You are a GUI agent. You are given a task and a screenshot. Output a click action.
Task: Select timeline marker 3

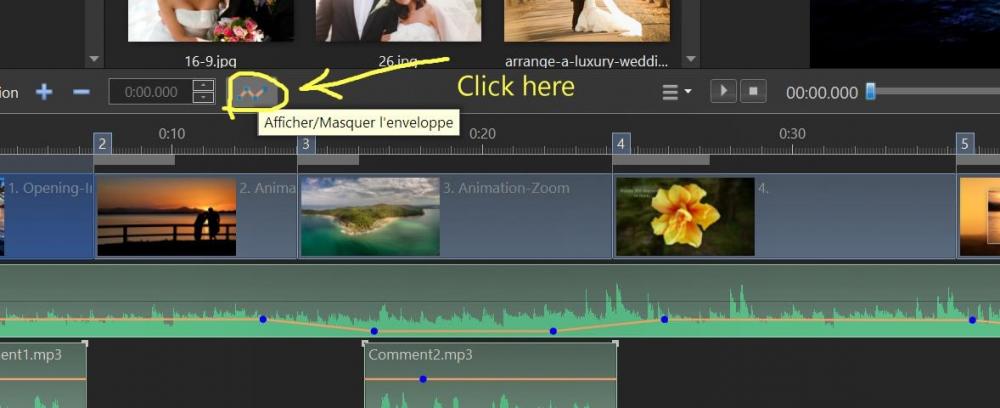pyautogui.click(x=306, y=143)
